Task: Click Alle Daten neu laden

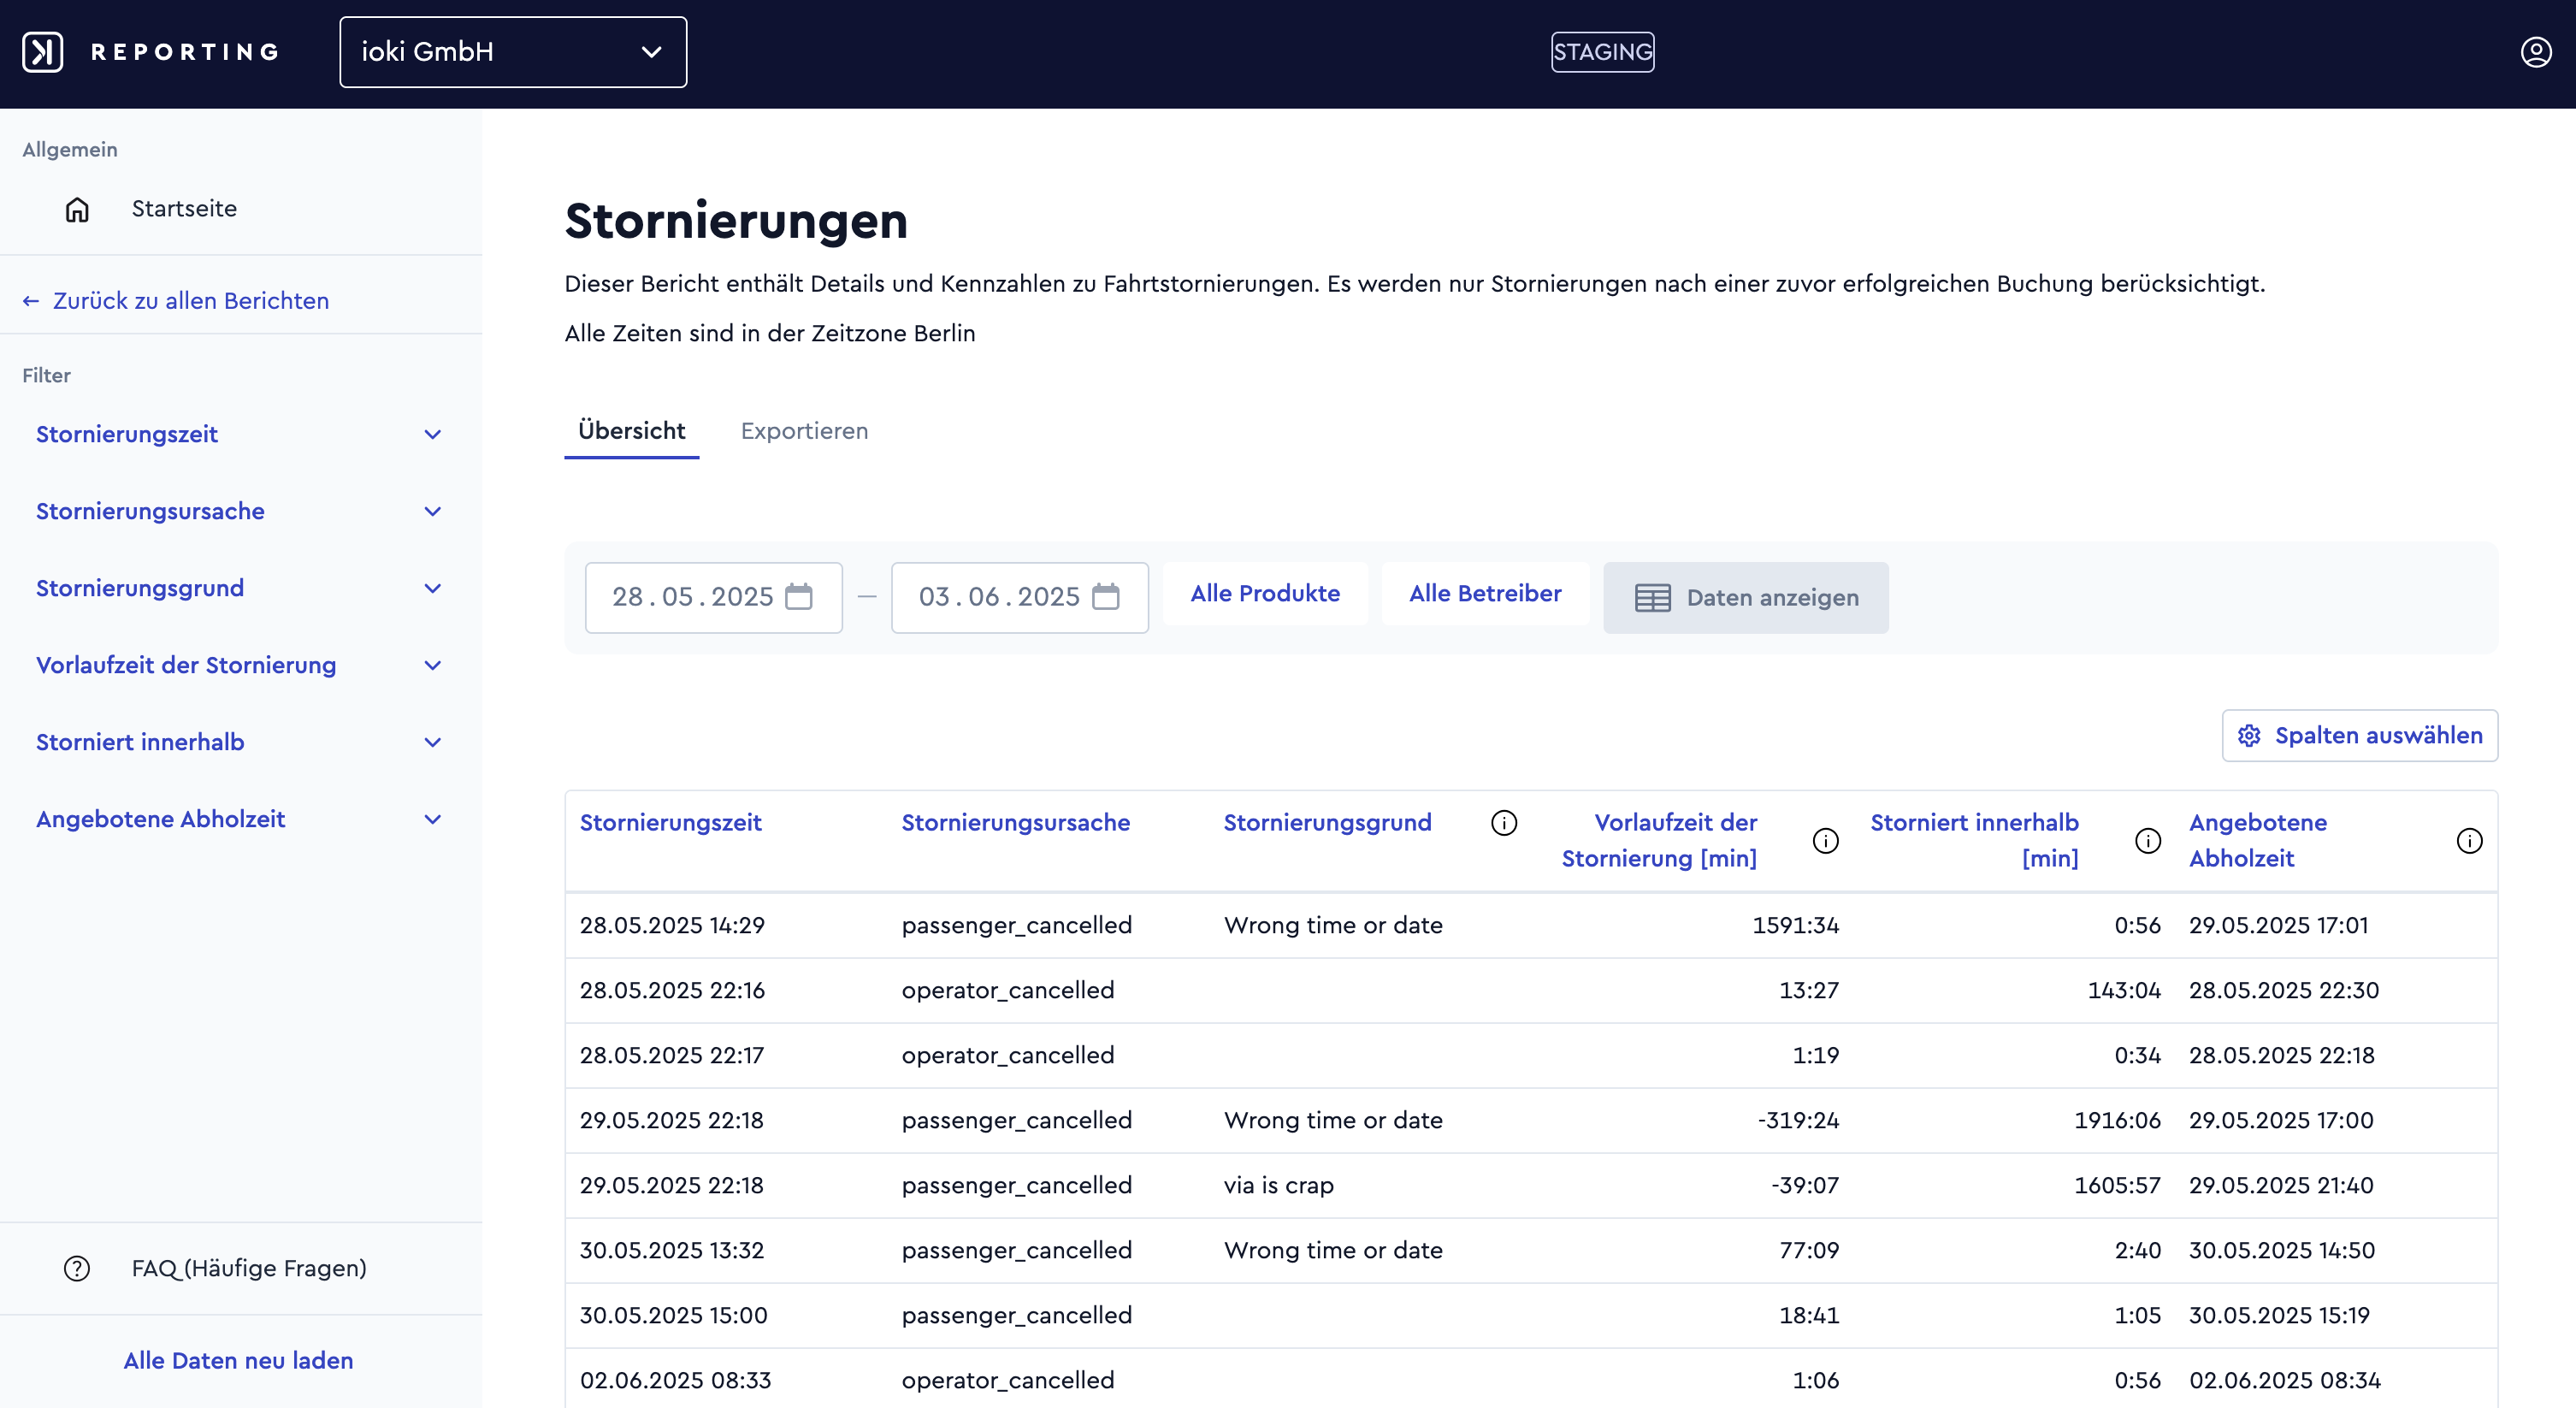Action: pos(238,1360)
